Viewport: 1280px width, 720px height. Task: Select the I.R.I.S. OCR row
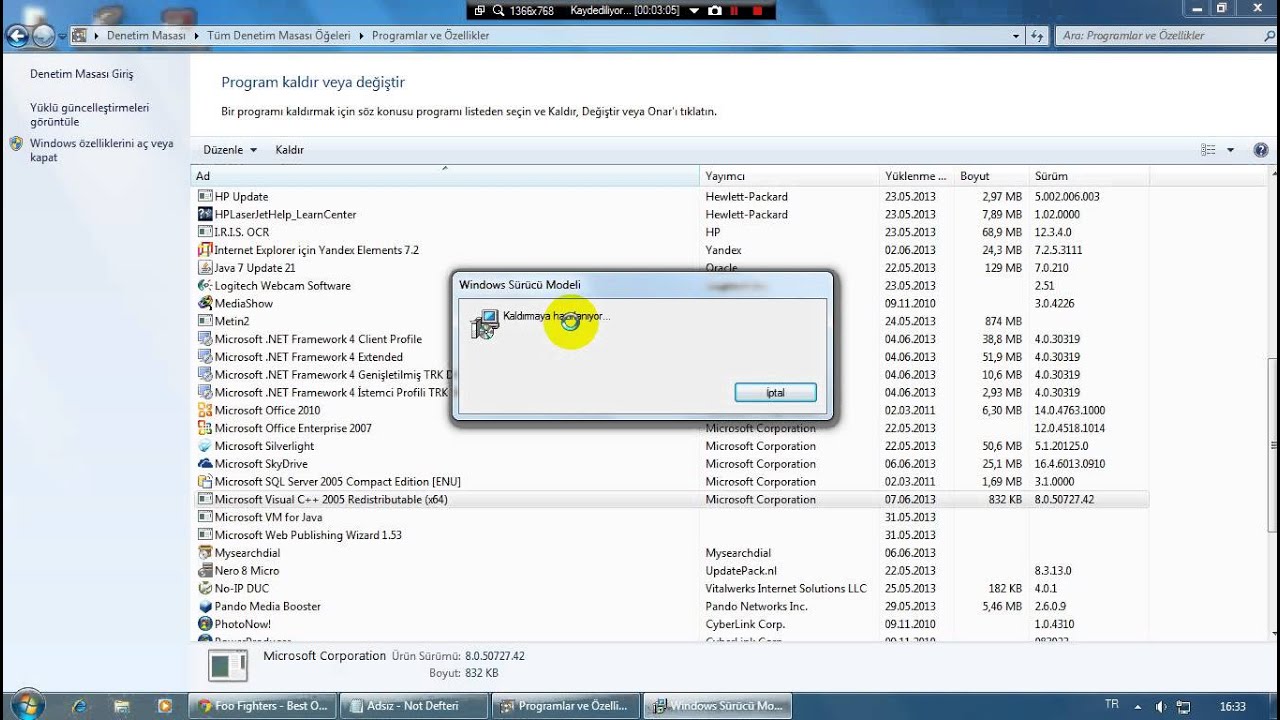[670, 232]
